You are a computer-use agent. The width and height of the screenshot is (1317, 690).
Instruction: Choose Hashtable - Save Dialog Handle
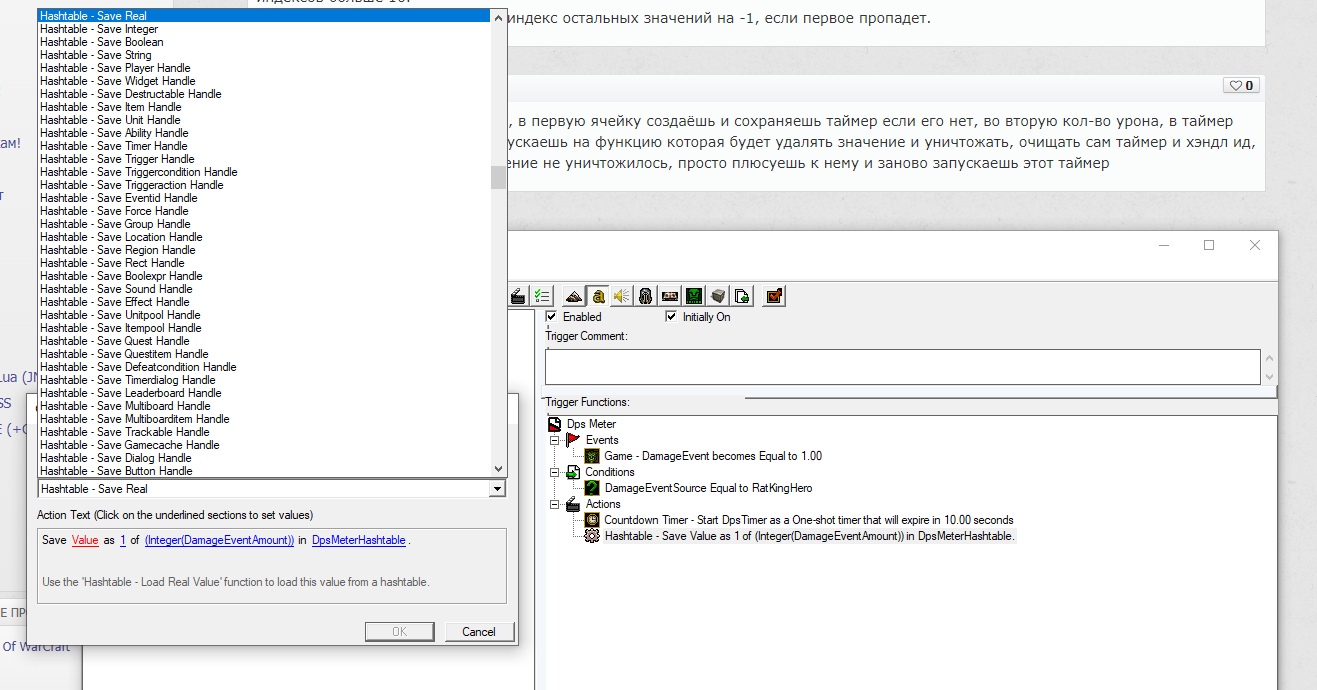click(x=264, y=458)
